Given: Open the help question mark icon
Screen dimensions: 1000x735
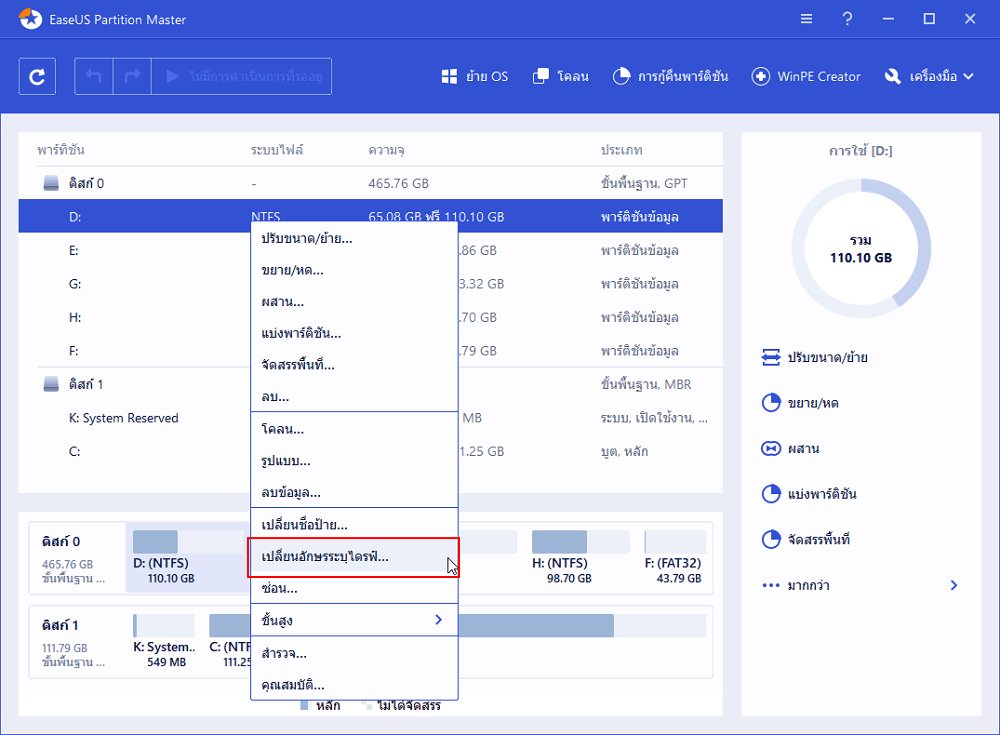Looking at the screenshot, I should click(x=847, y=19).
